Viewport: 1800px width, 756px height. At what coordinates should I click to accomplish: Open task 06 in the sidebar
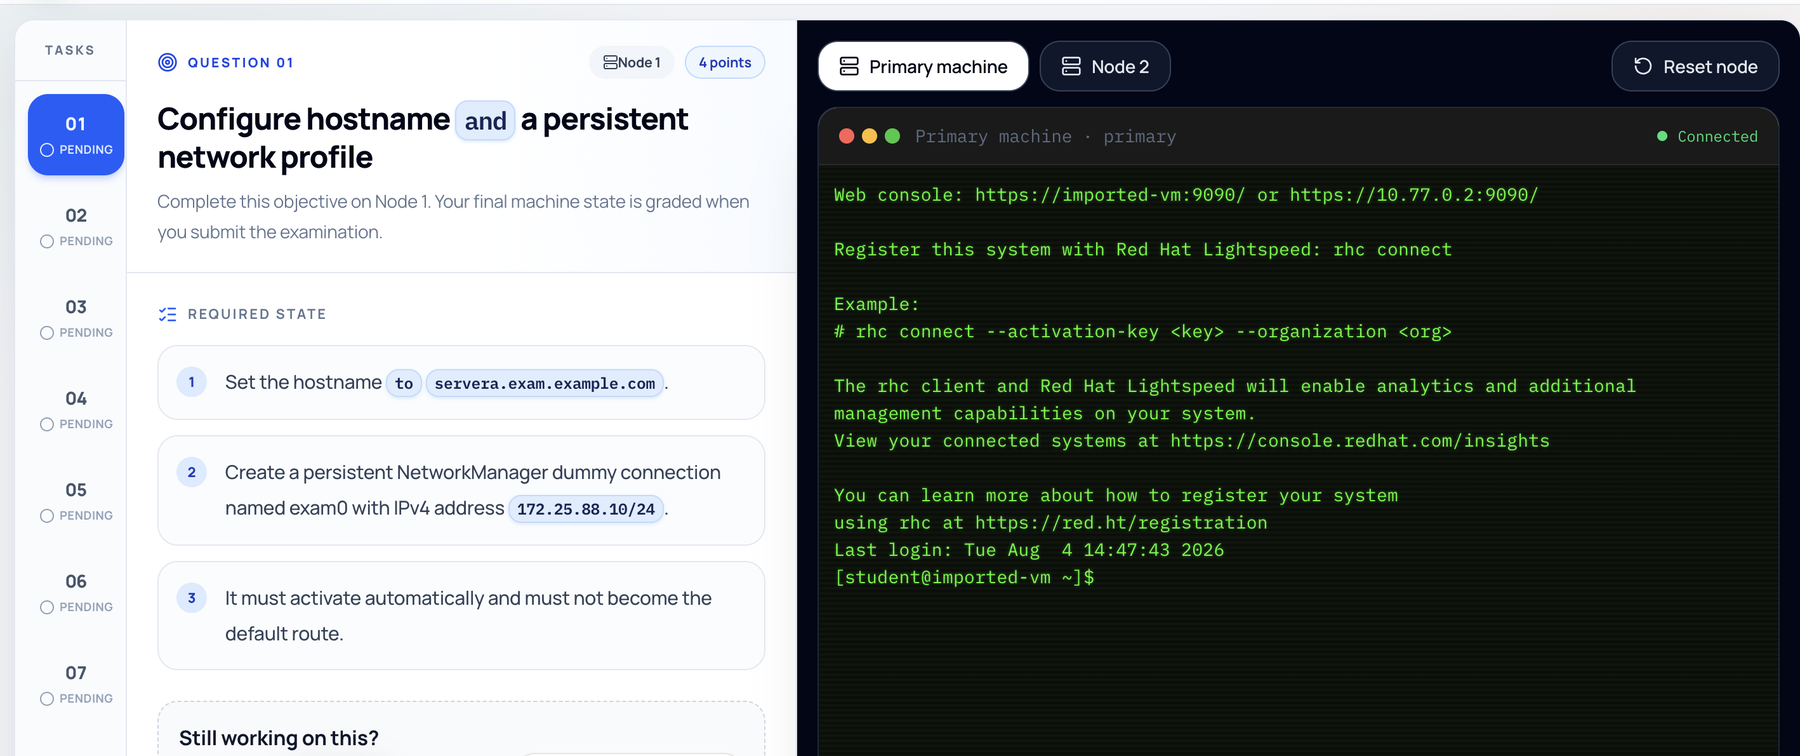76,593
